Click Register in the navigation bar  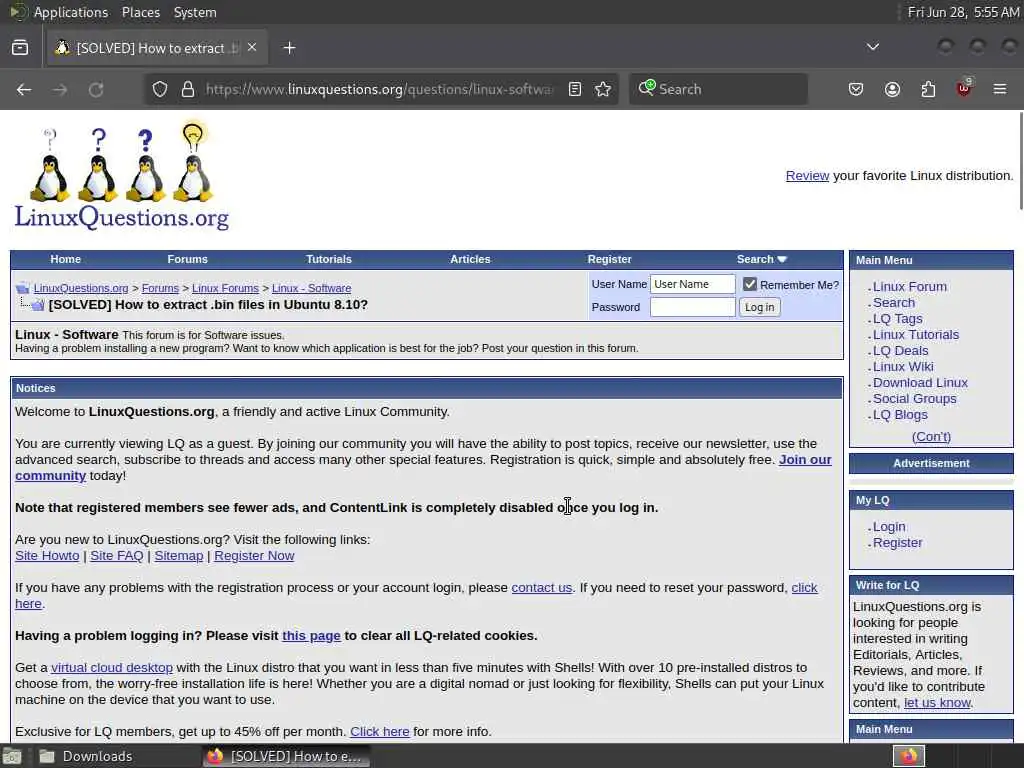609,259
